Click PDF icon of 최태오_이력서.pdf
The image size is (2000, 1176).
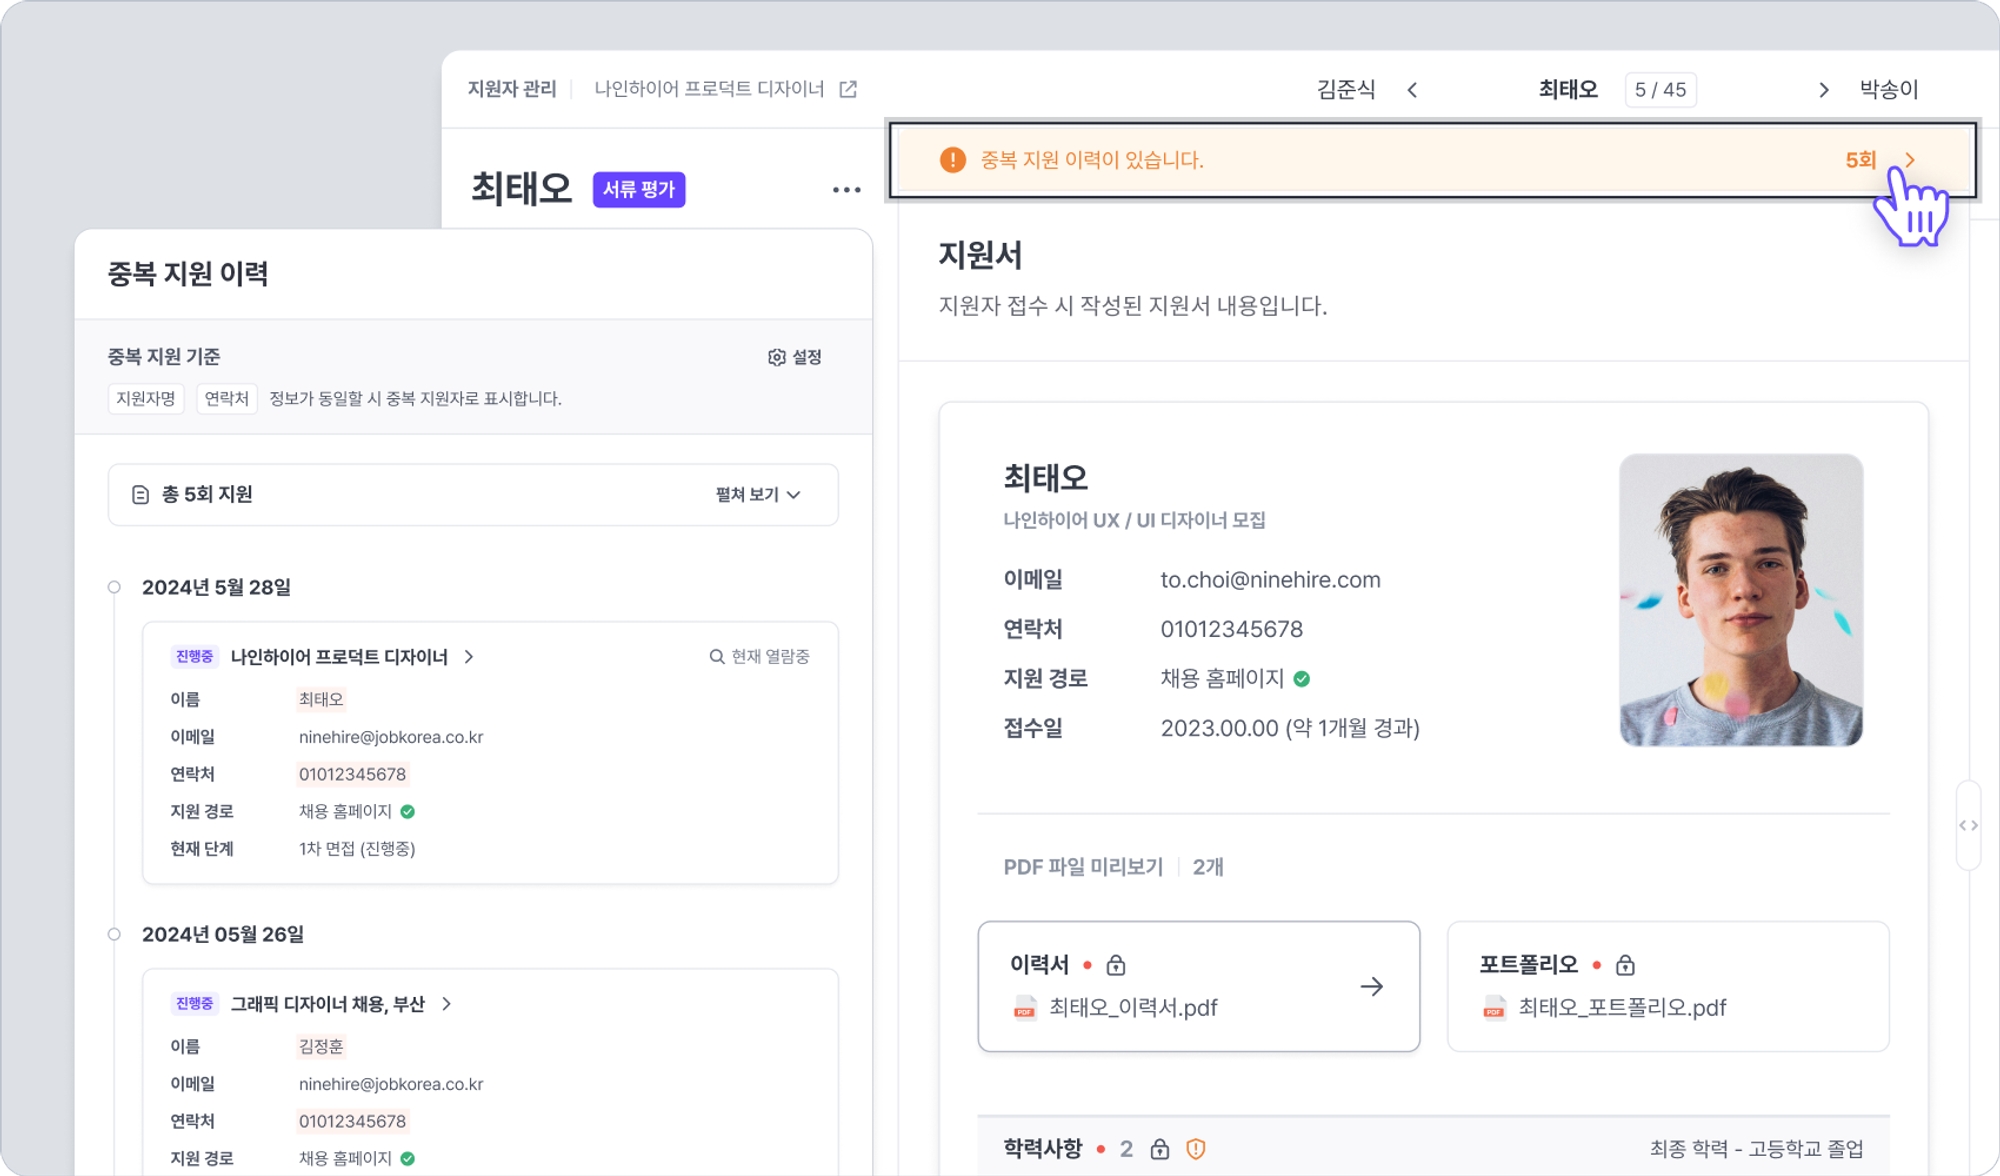[x=1024, y=1008]
